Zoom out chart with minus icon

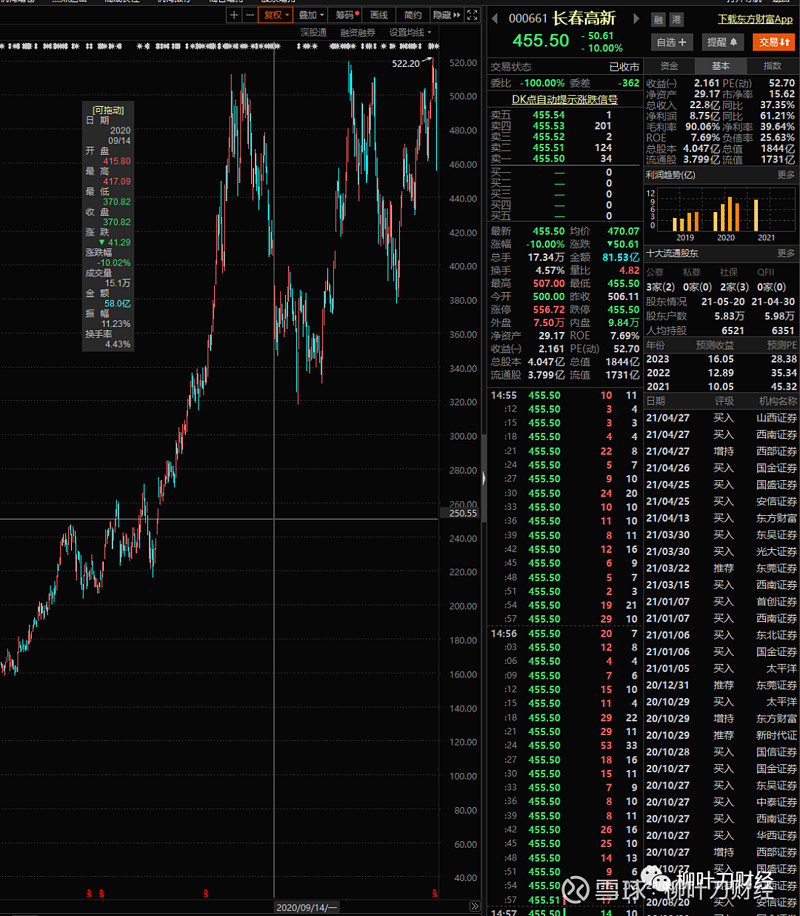(248, 15)
